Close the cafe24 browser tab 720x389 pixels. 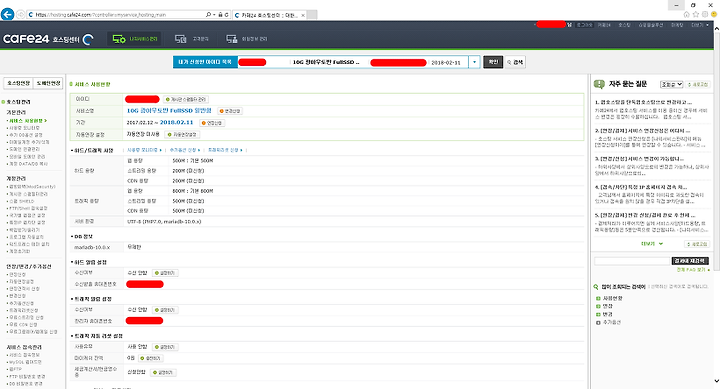[303, 15]
